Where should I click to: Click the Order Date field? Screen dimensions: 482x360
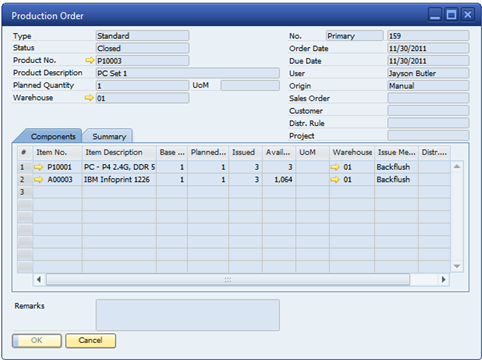(428, 48)
